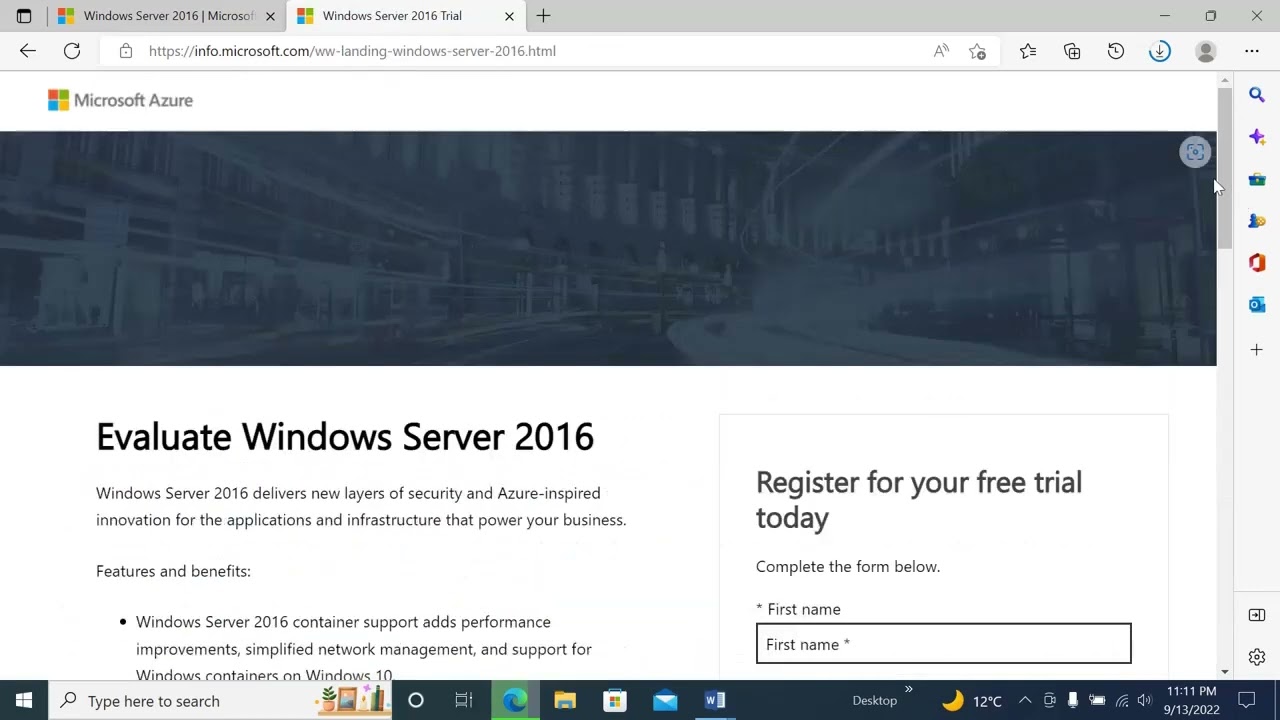The image size is (1280, 720).
Task: Open Mail app from taskbar
Action: point(665,700)
